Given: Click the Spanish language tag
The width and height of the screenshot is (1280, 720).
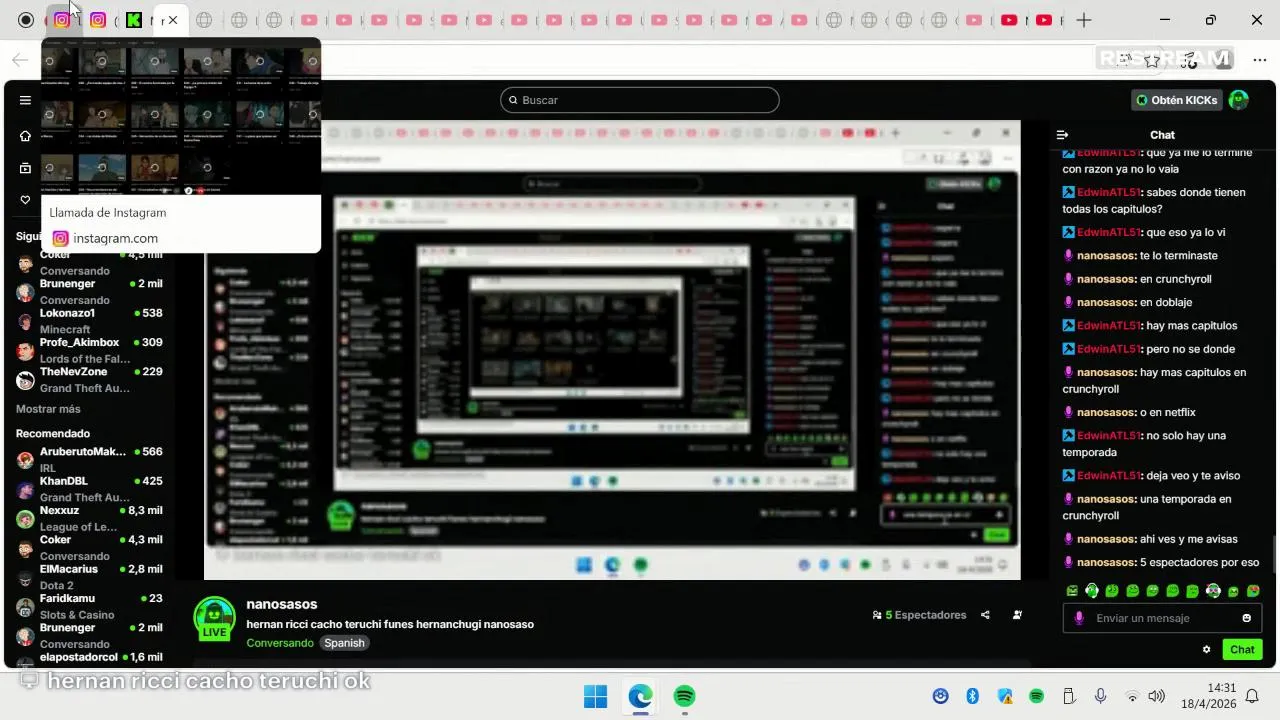Looking at the screenshot, I should pos(344,643).
